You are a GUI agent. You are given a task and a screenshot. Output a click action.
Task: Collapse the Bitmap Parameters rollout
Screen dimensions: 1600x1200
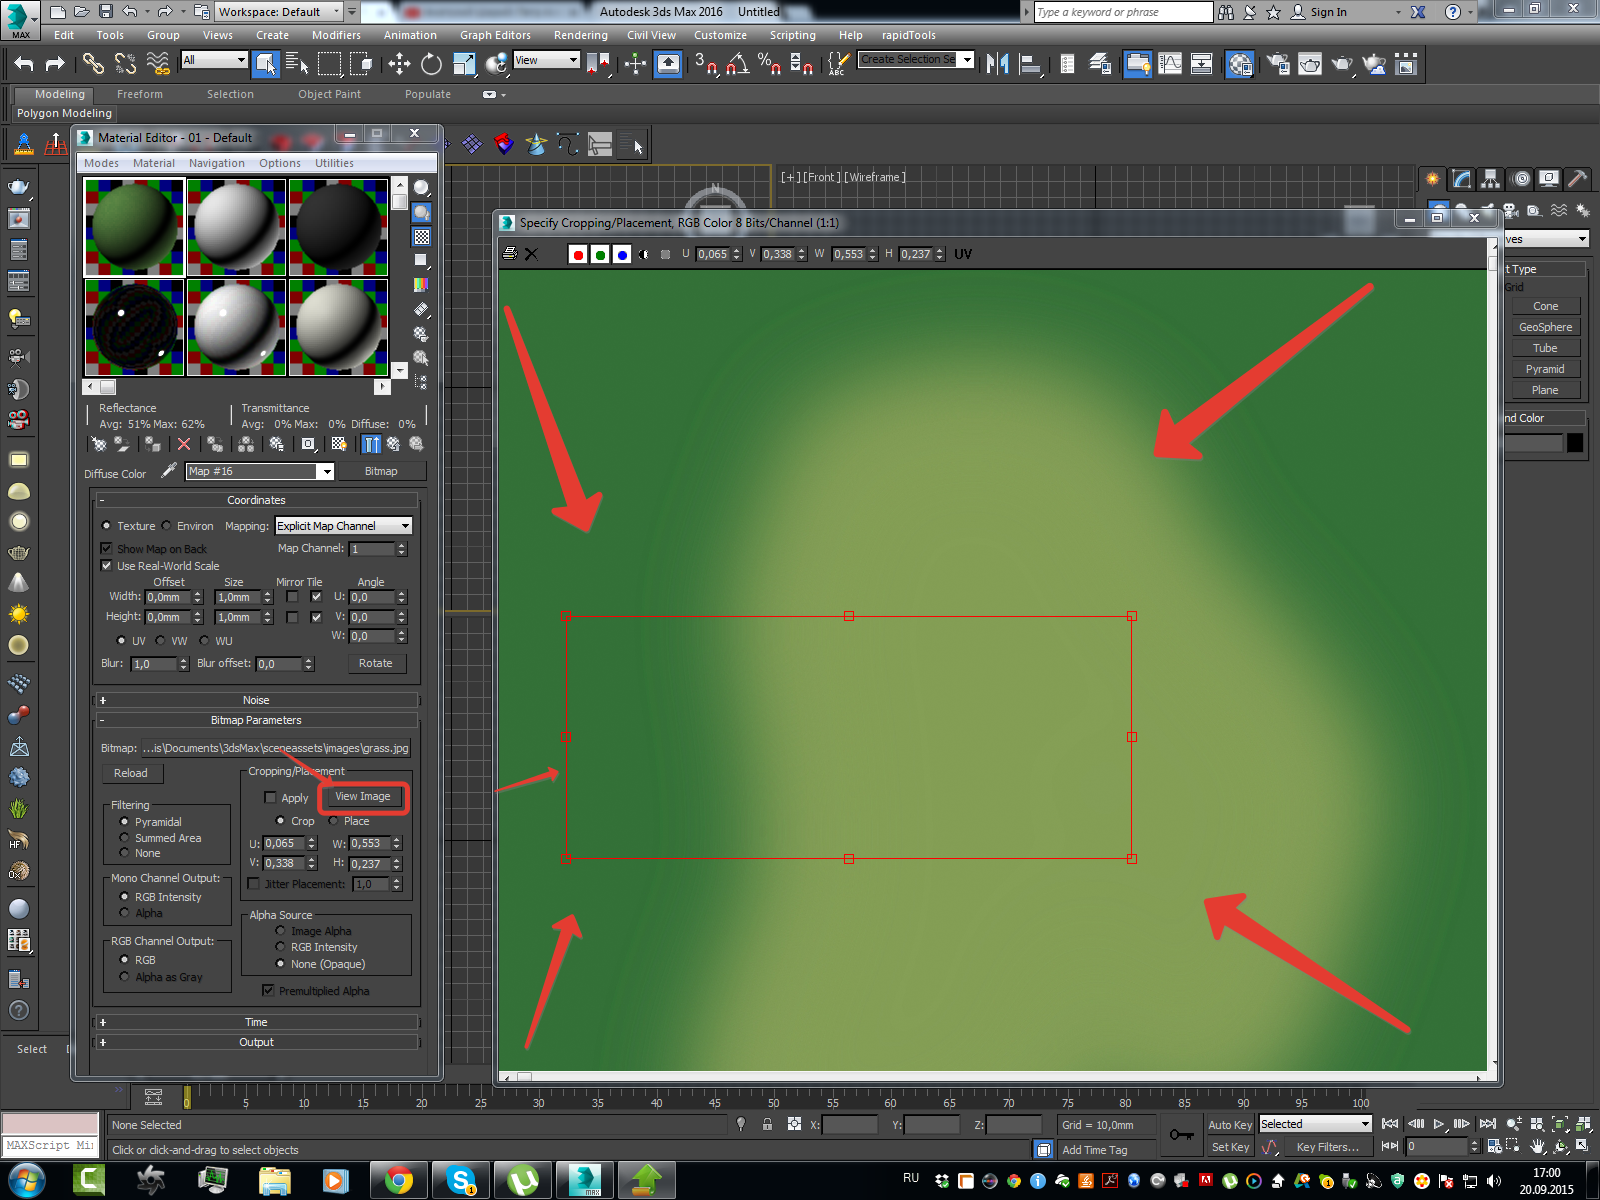pos(256,720)
